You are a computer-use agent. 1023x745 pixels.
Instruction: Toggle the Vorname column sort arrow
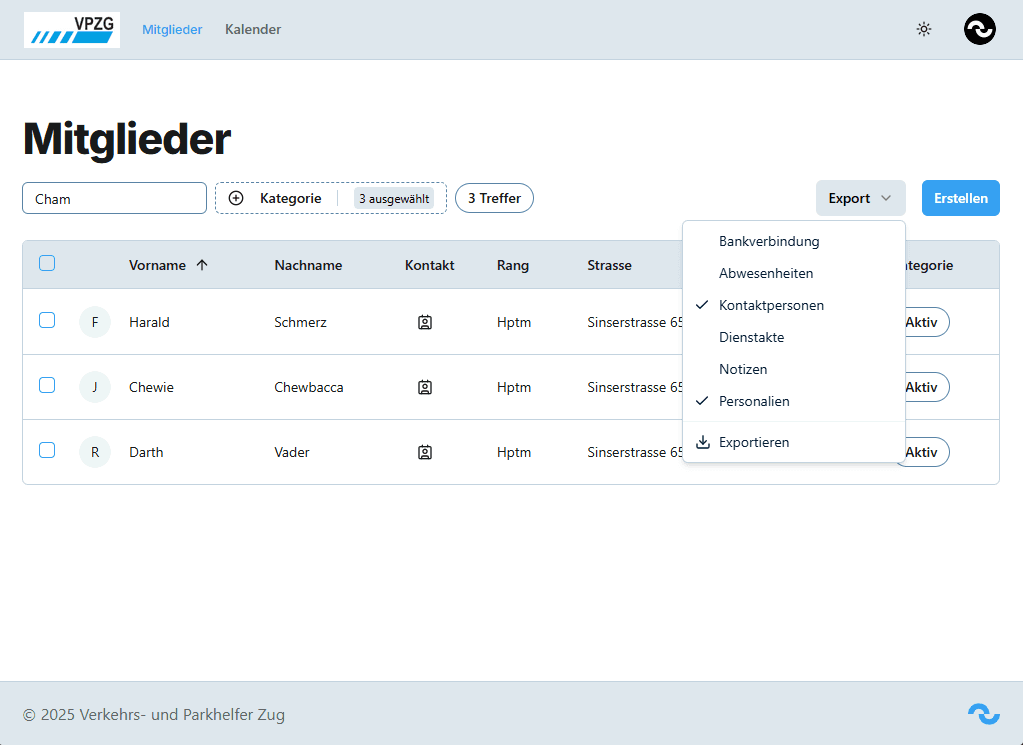point(202,265)
